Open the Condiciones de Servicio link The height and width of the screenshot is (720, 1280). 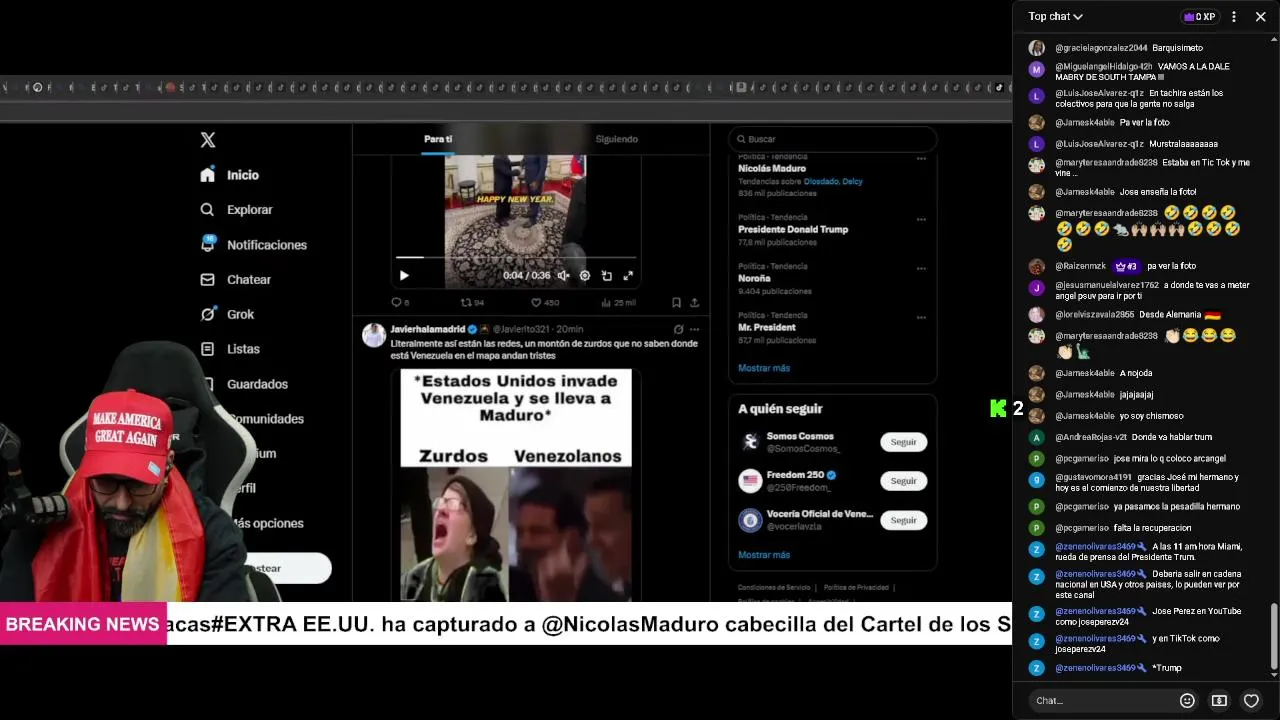click(774, 587)
